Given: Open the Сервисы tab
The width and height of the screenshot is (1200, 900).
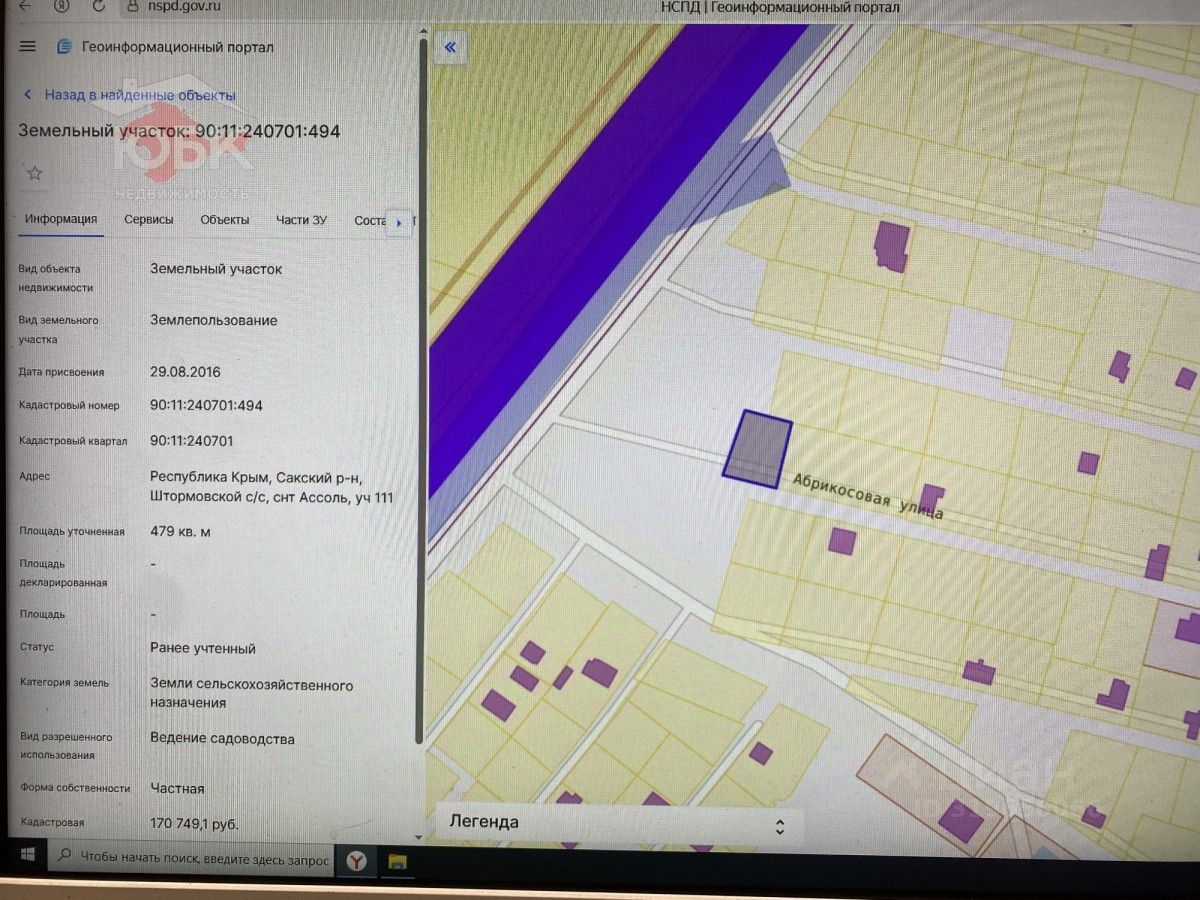Looking at the screenshot, I should pos(148,220).
